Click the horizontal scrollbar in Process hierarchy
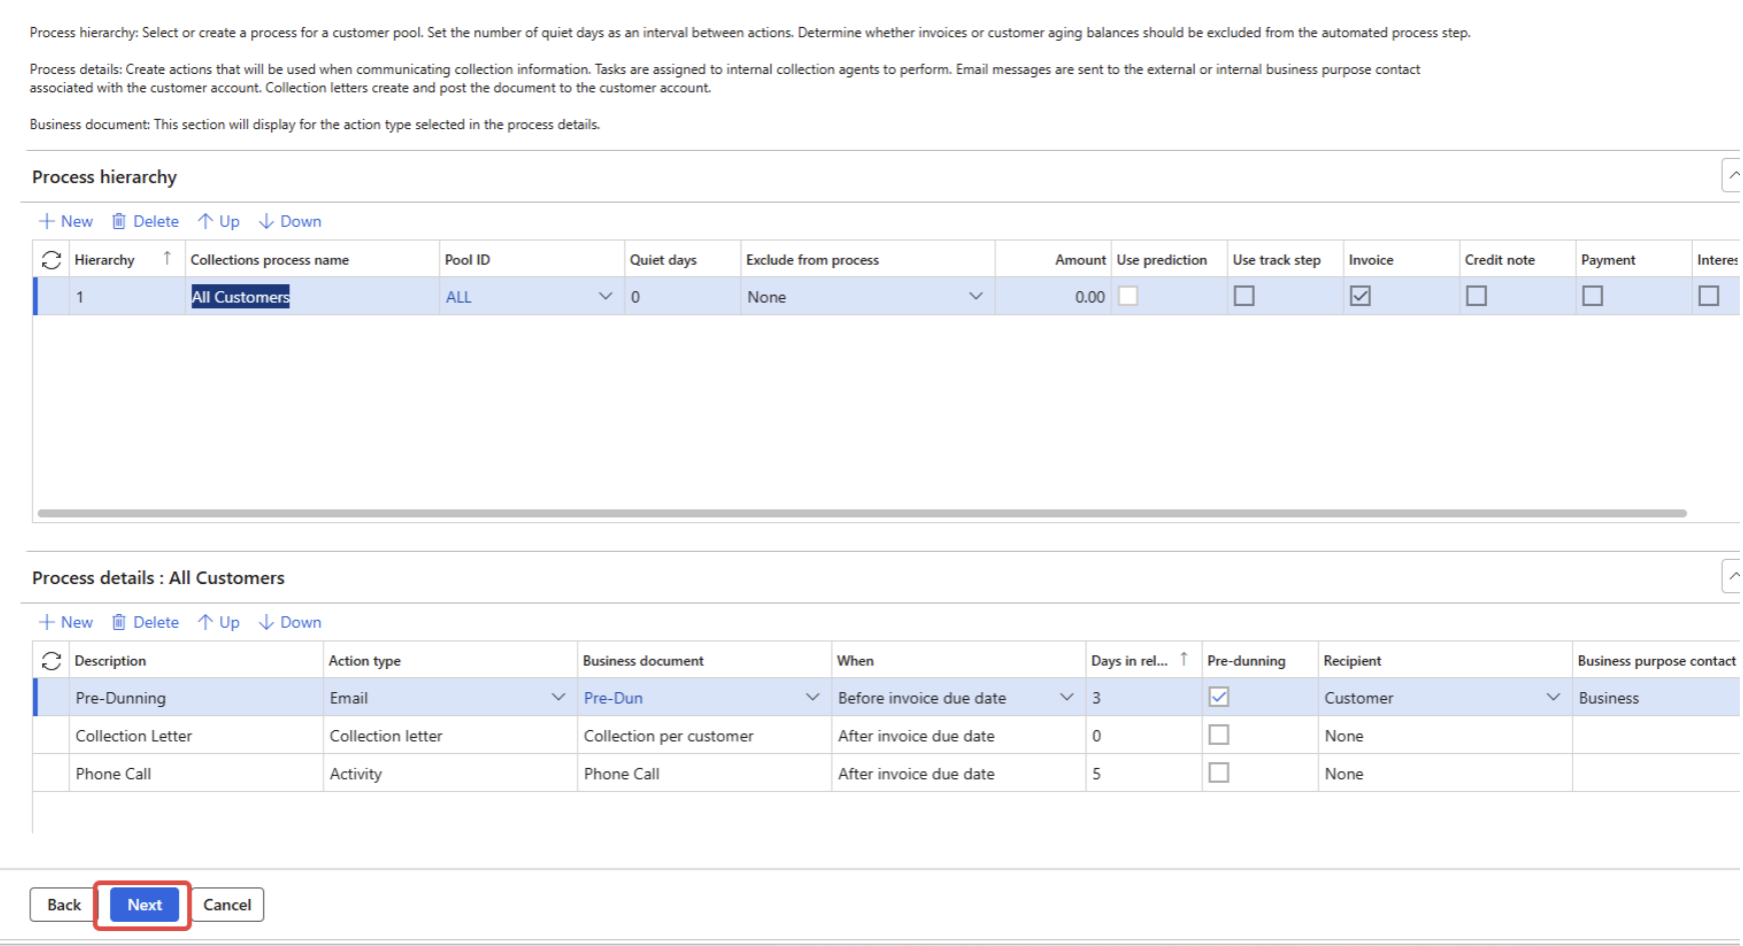This screenshot has height=946, width=1743. click(x=862, y=513)
